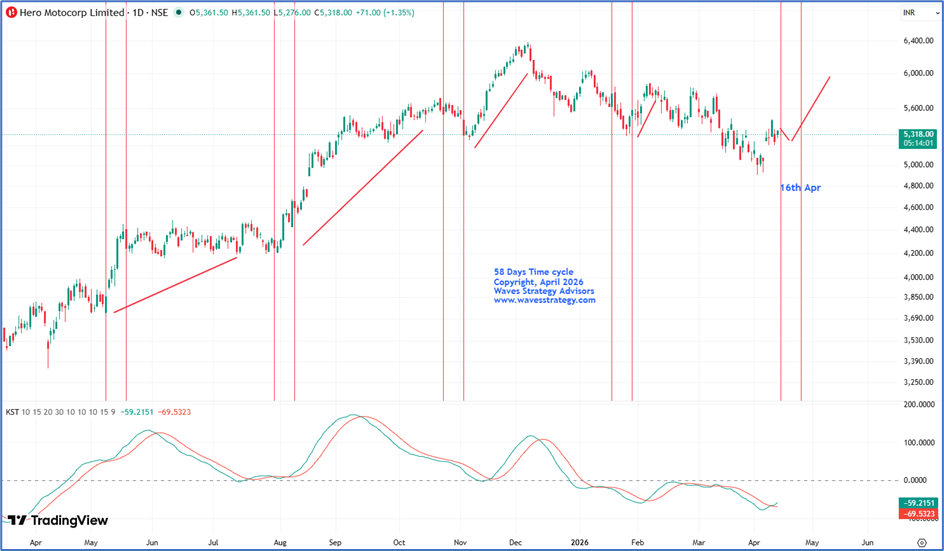Image resolution: width=944 pixels, height=551 pixels.
Task: Click the change value +71.00 (+1.35%)
Action: 385,13
